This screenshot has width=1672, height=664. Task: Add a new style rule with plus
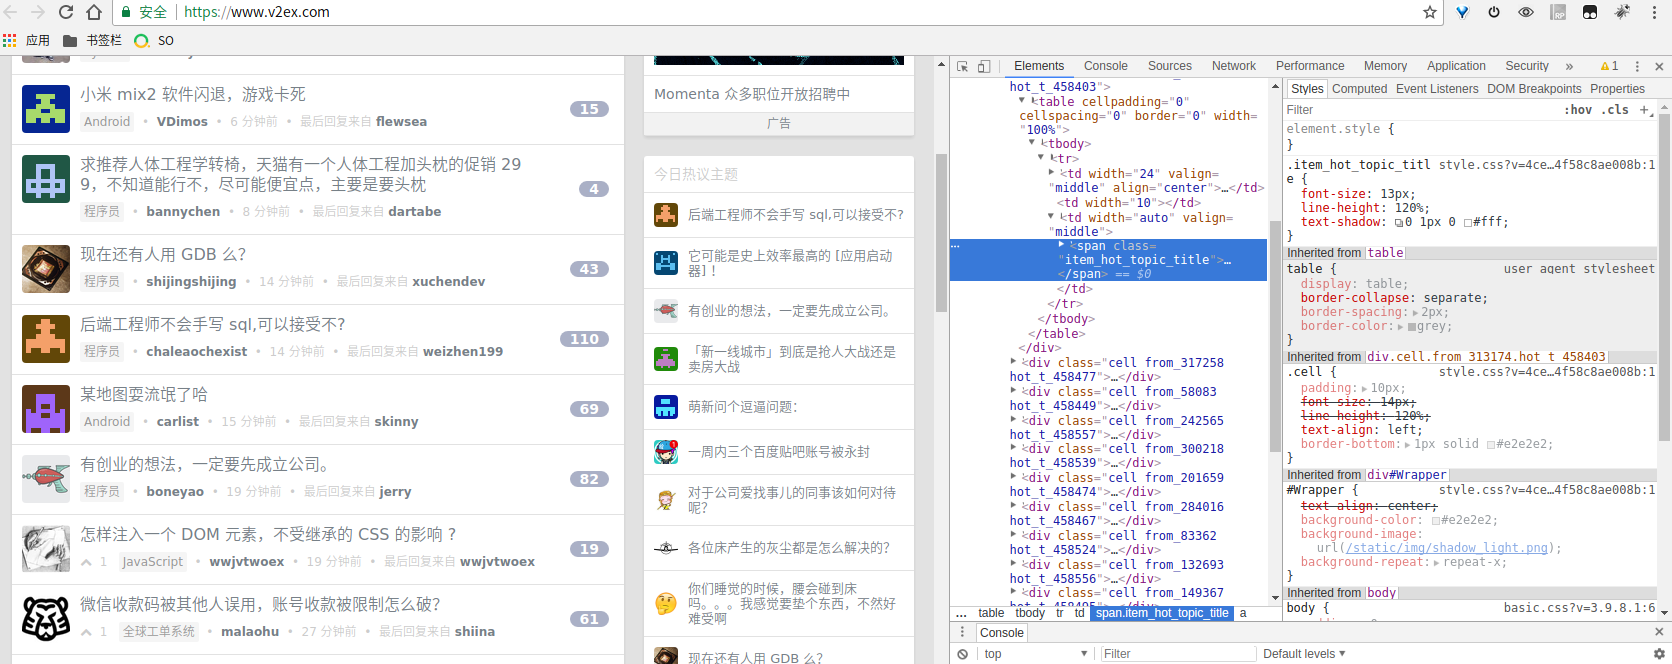[x=1644, y=110]
